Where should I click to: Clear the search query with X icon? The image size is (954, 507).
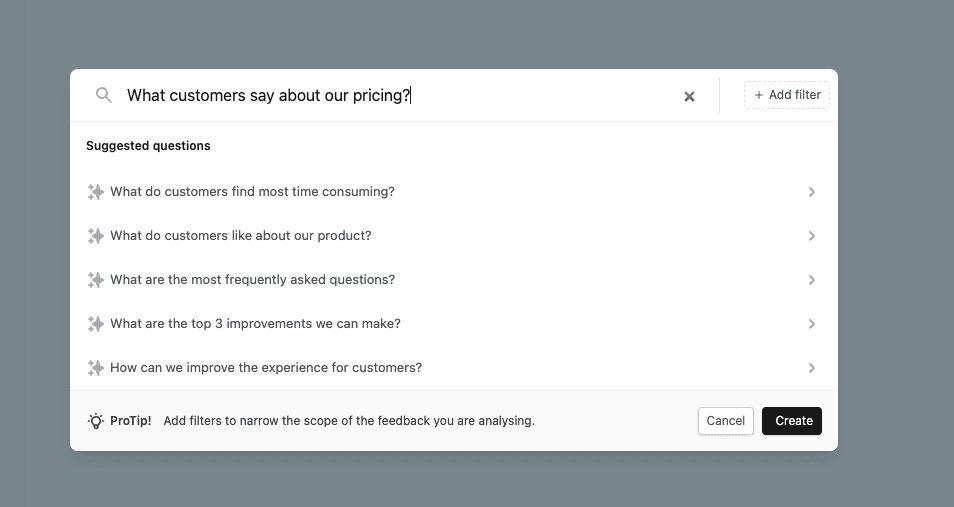pyautogui.click(x=689, y=96)
